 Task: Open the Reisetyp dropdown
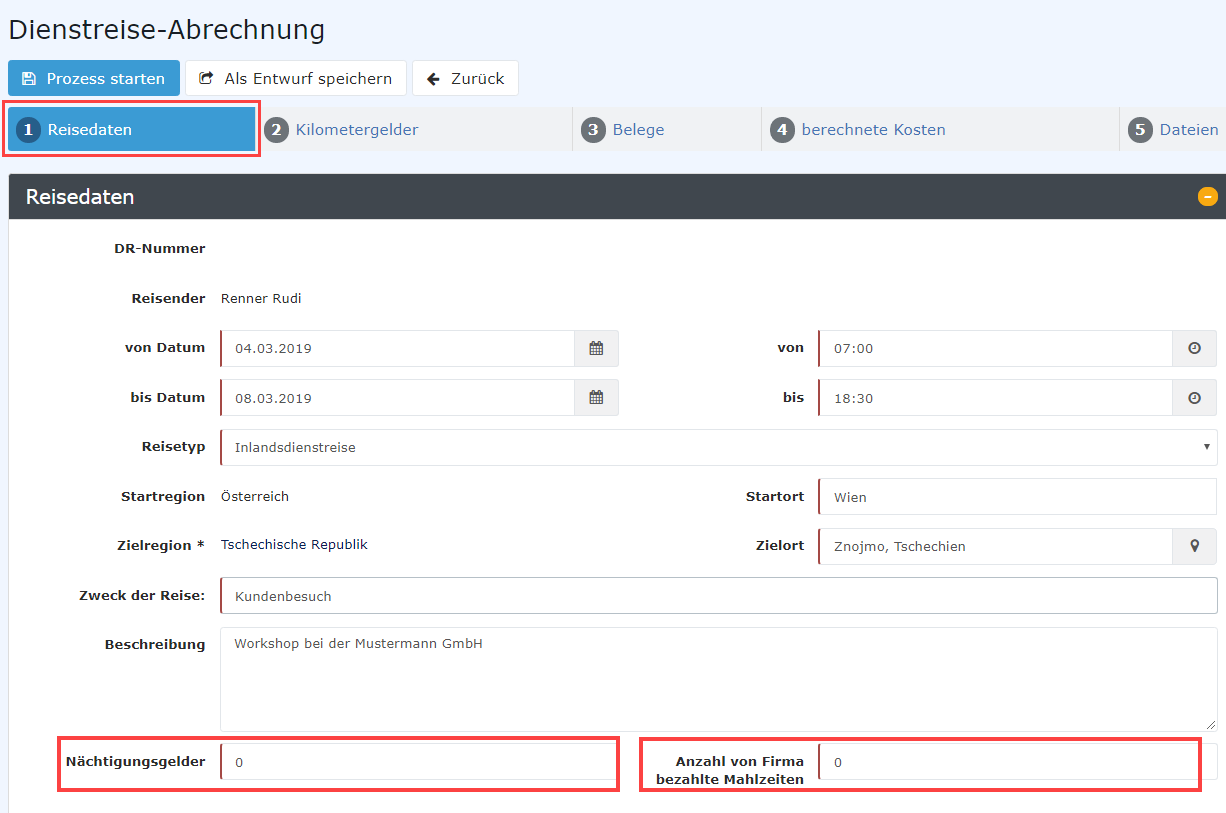(719, 447)
